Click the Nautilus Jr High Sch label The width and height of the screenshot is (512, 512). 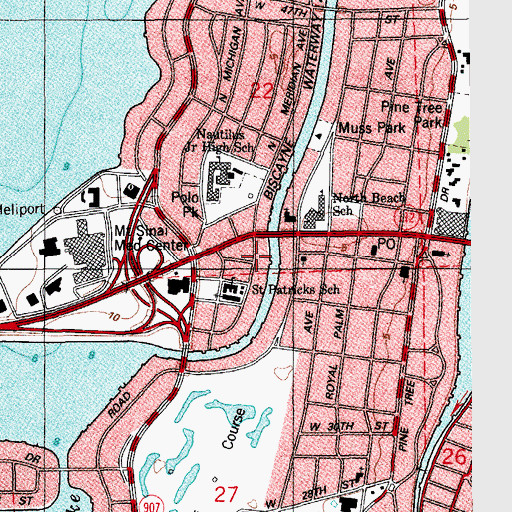click(x=220, y=141)
